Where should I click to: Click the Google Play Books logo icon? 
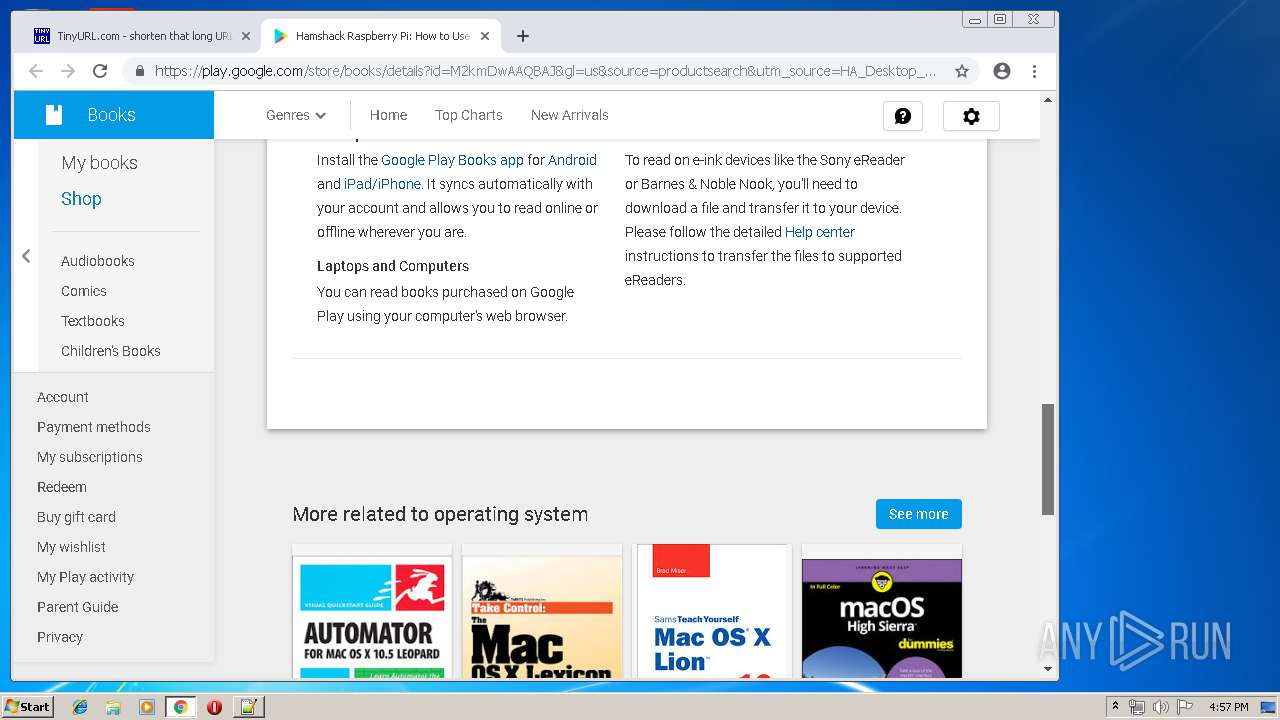click(54, 115)
